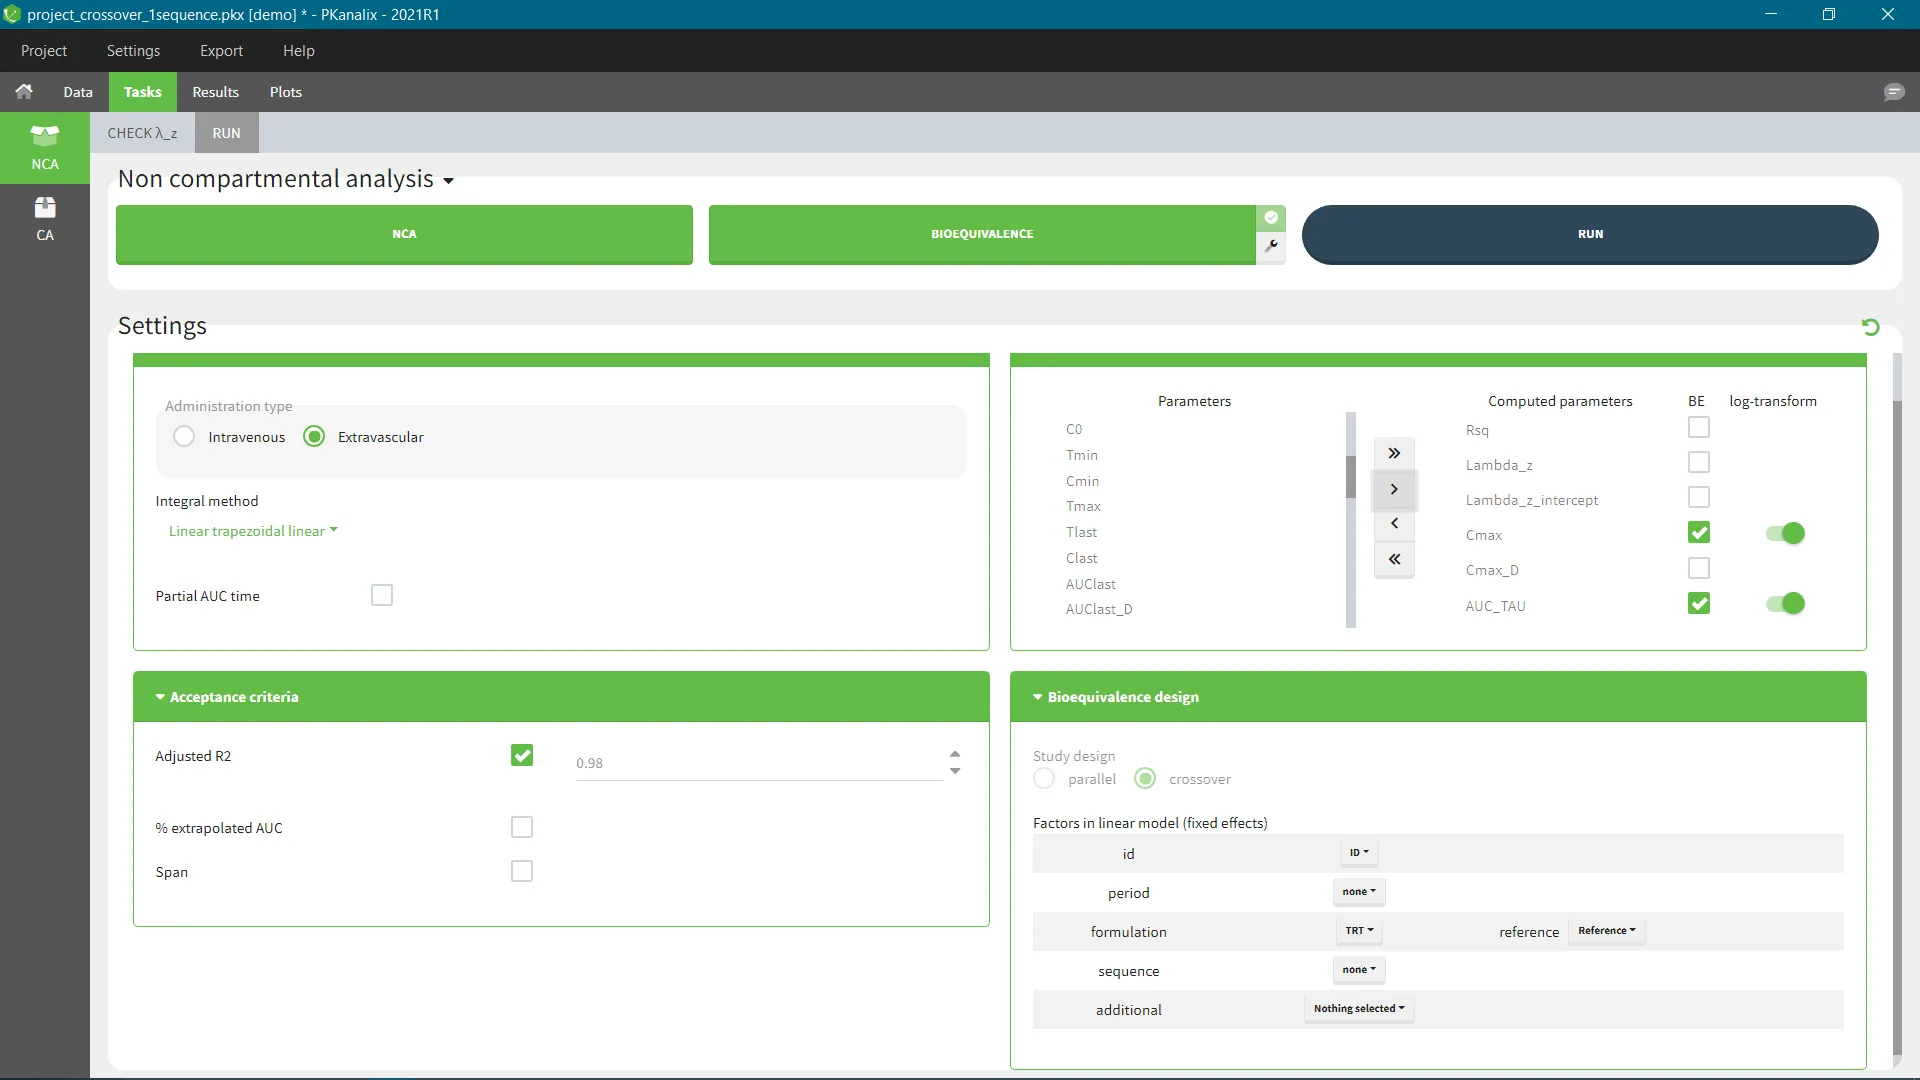Remove all parameters with double left arrow

tap(1394, 559)
